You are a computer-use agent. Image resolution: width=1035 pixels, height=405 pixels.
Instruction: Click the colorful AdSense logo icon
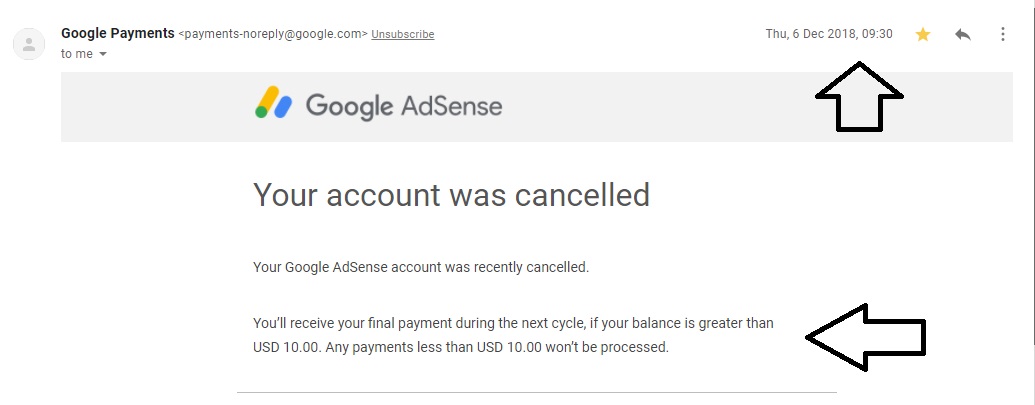(273, 102)
